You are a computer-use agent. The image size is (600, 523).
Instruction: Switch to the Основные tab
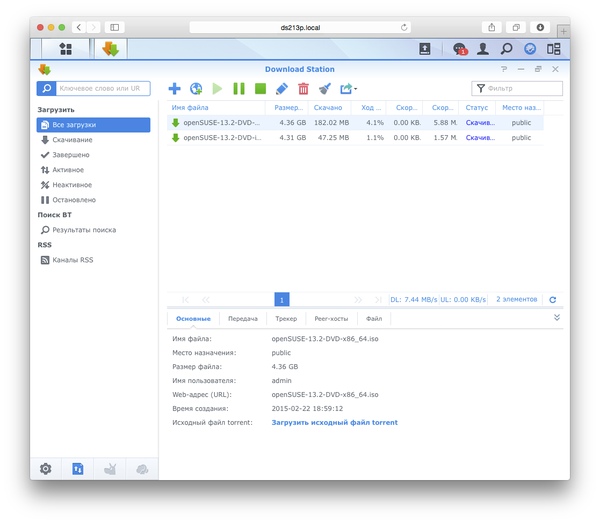193,318
